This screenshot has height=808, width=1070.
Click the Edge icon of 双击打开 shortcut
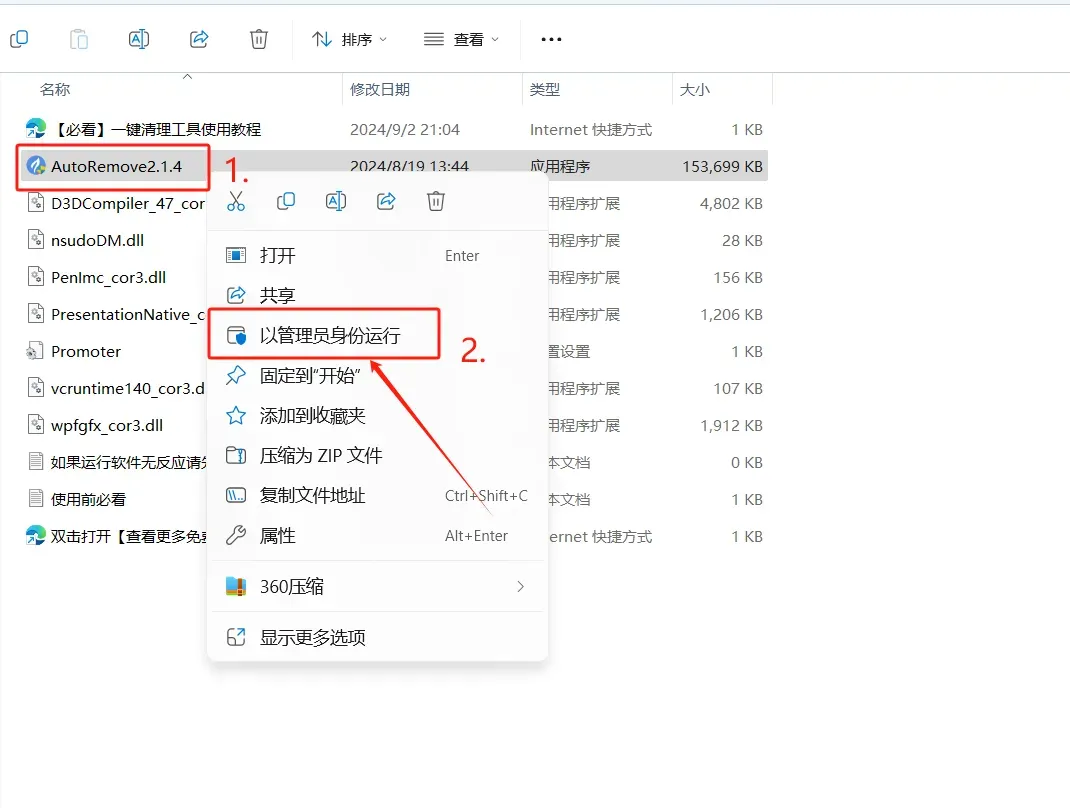tap(35, 535)
